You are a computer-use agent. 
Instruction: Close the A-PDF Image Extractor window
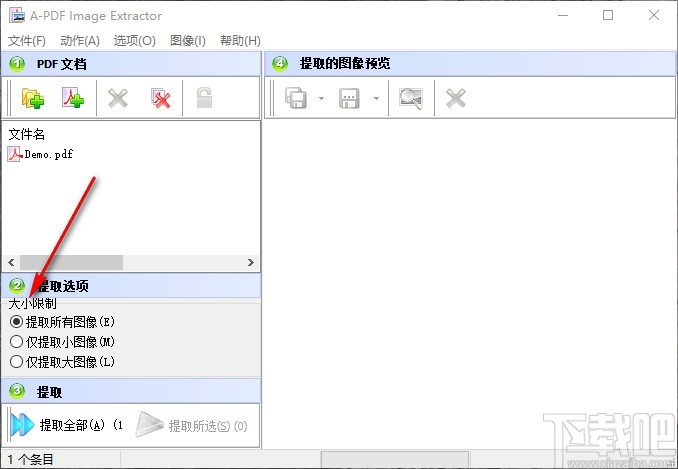coord(654,15)
